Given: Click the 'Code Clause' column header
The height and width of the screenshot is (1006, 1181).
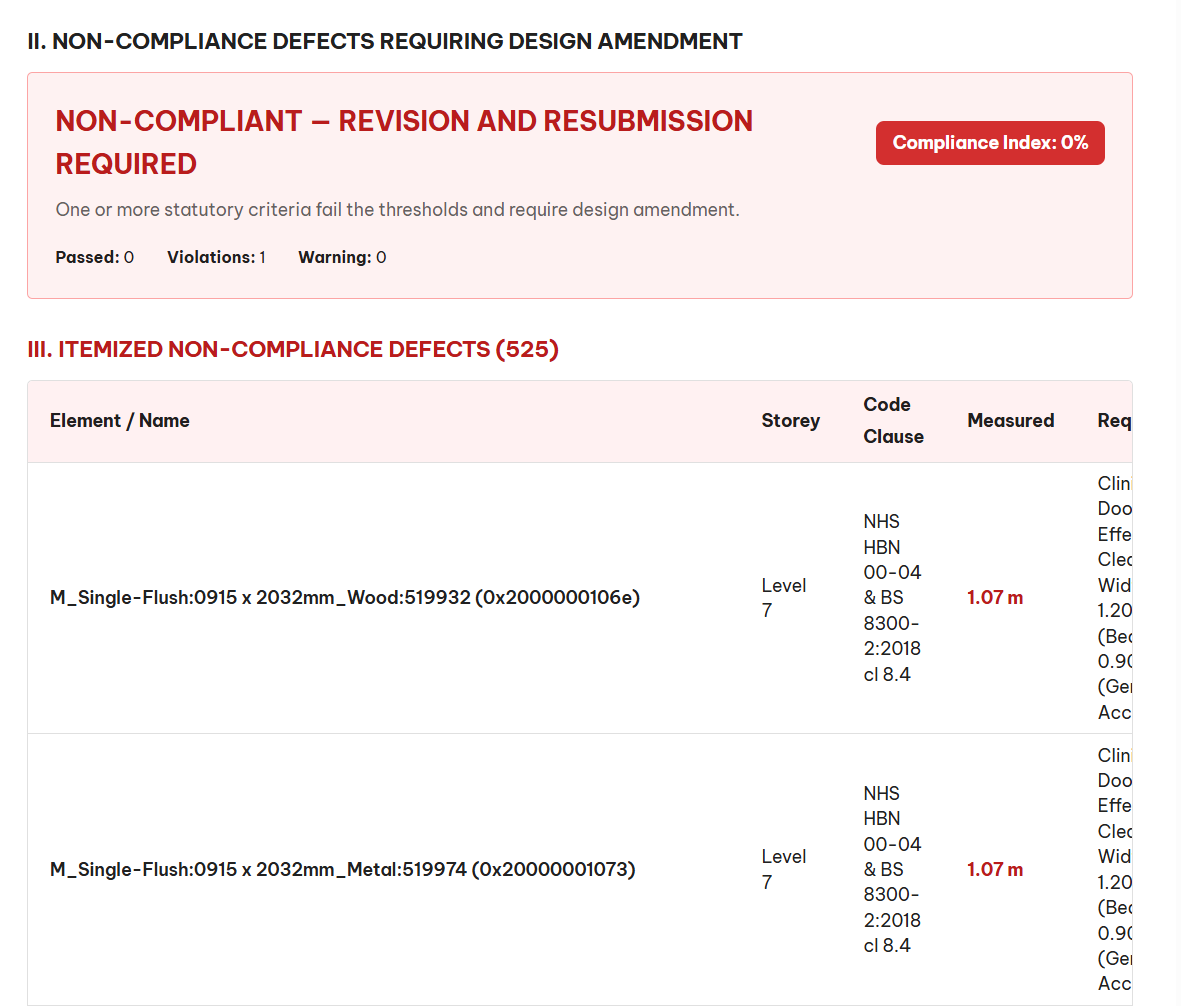Looking at the screenshot, I should pos(894,421).
